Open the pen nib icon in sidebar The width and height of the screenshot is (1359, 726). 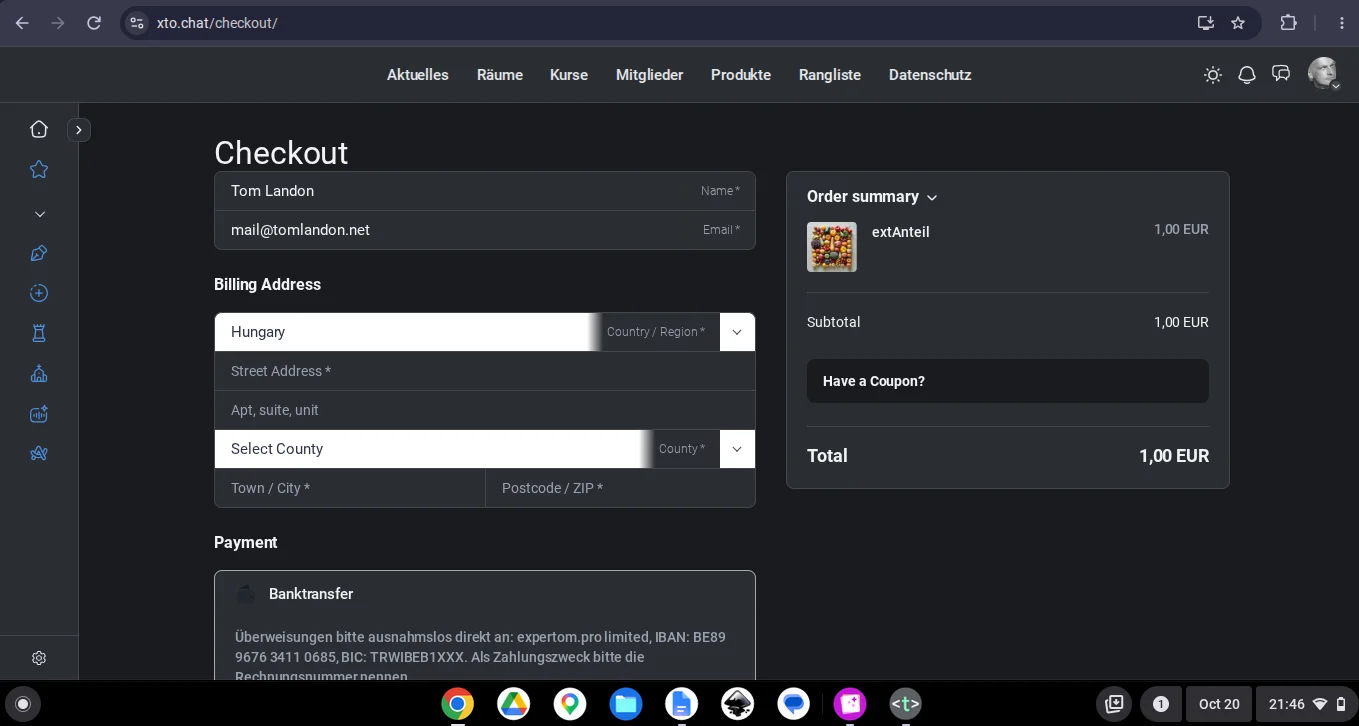(x=39, y=253)
